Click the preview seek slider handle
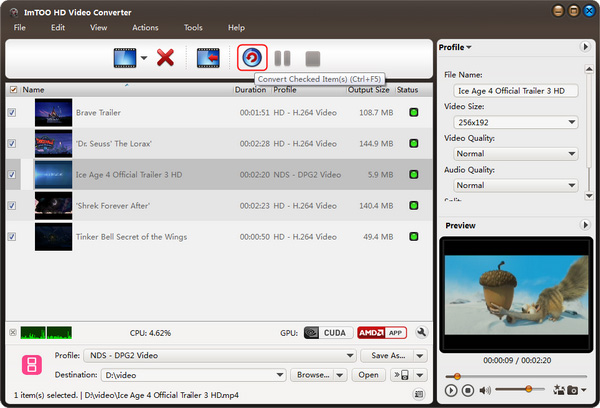The height and width of the screenshot is (408, 600). (x=457, y=376)
